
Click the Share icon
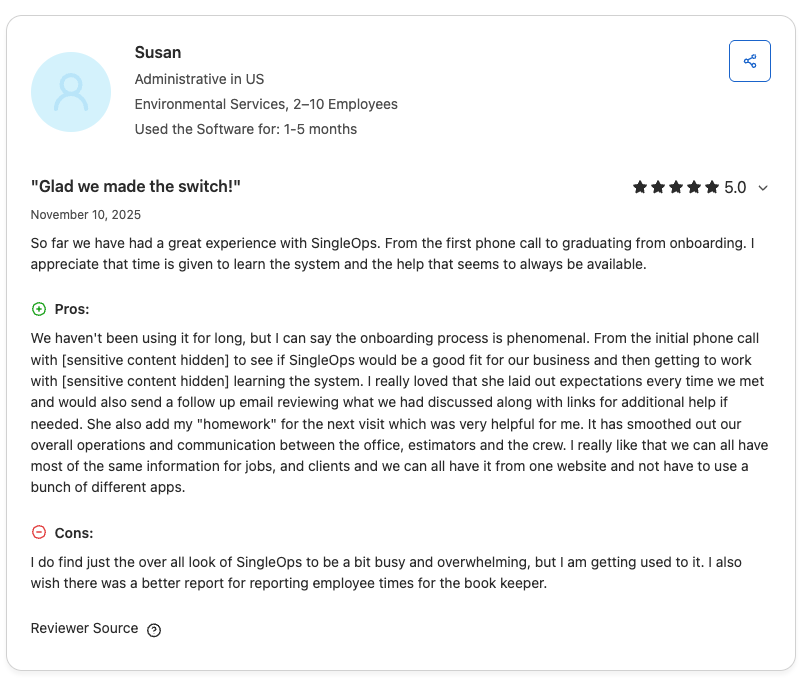coord(749,61)
